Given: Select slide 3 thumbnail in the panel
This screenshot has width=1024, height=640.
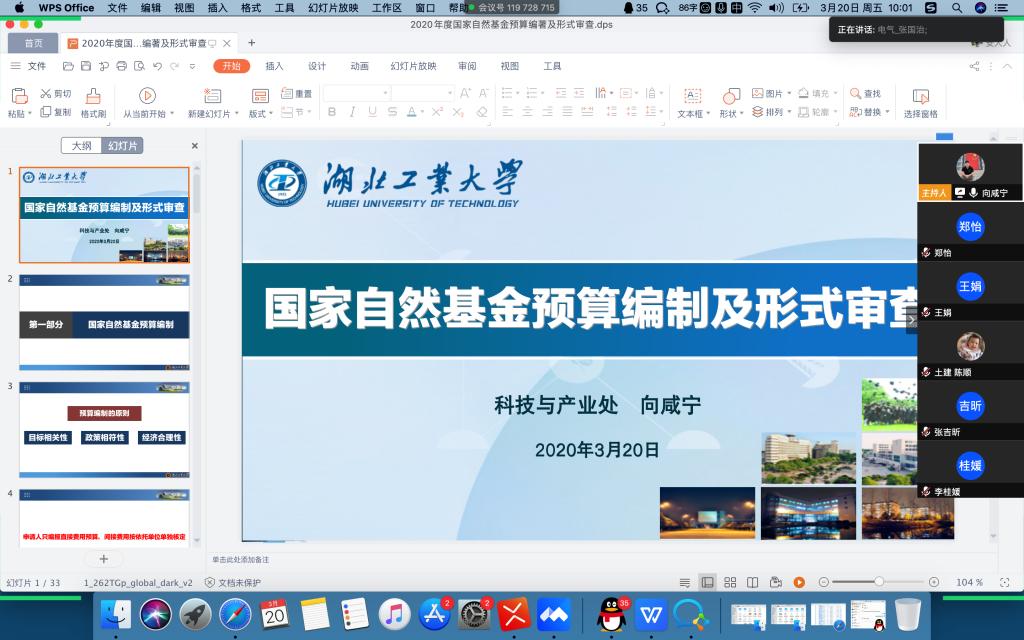Looking at the screenshot, I should [104, 428].
